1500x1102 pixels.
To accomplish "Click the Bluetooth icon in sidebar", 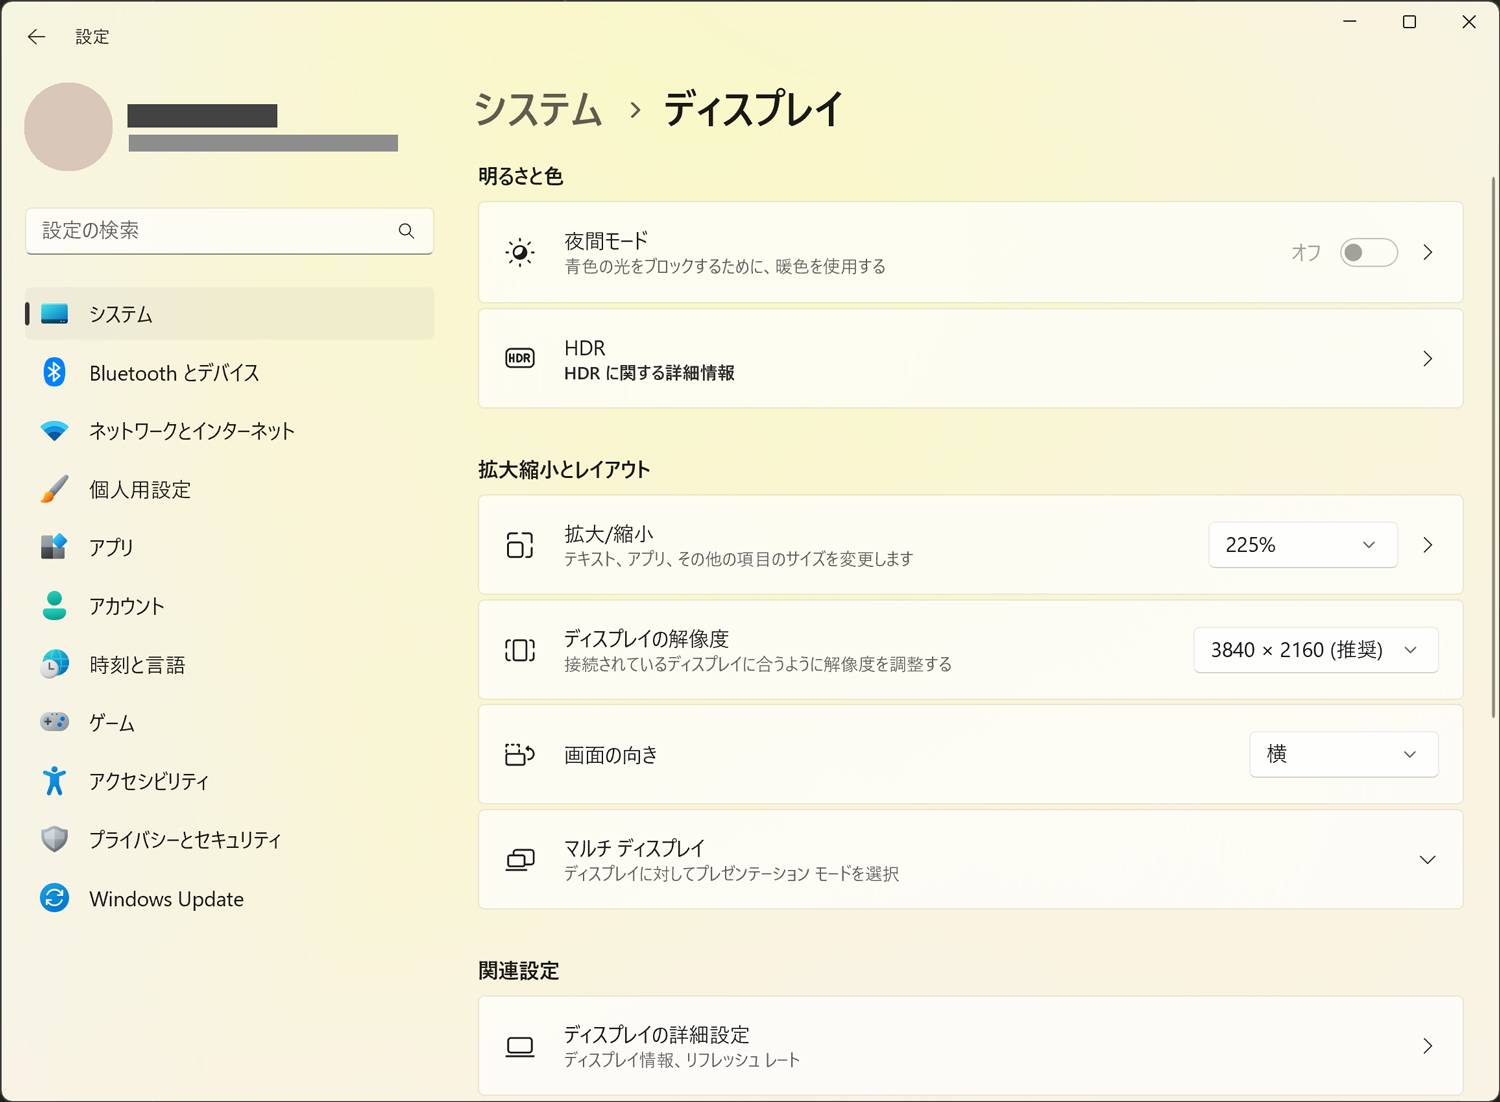I will coord(54,372).
